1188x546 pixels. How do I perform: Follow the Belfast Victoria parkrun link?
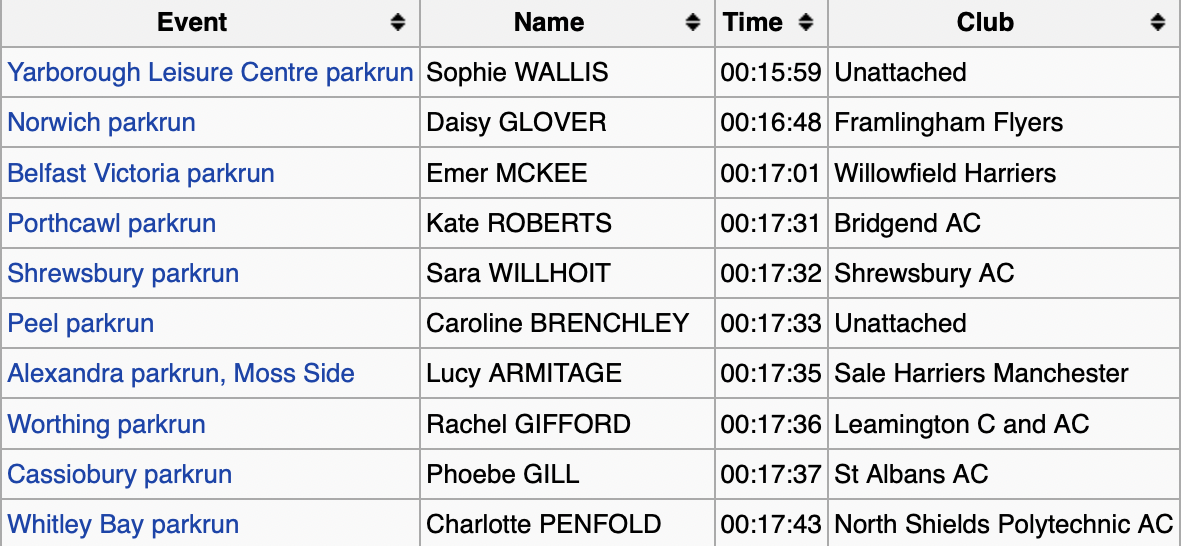[141, 173]
